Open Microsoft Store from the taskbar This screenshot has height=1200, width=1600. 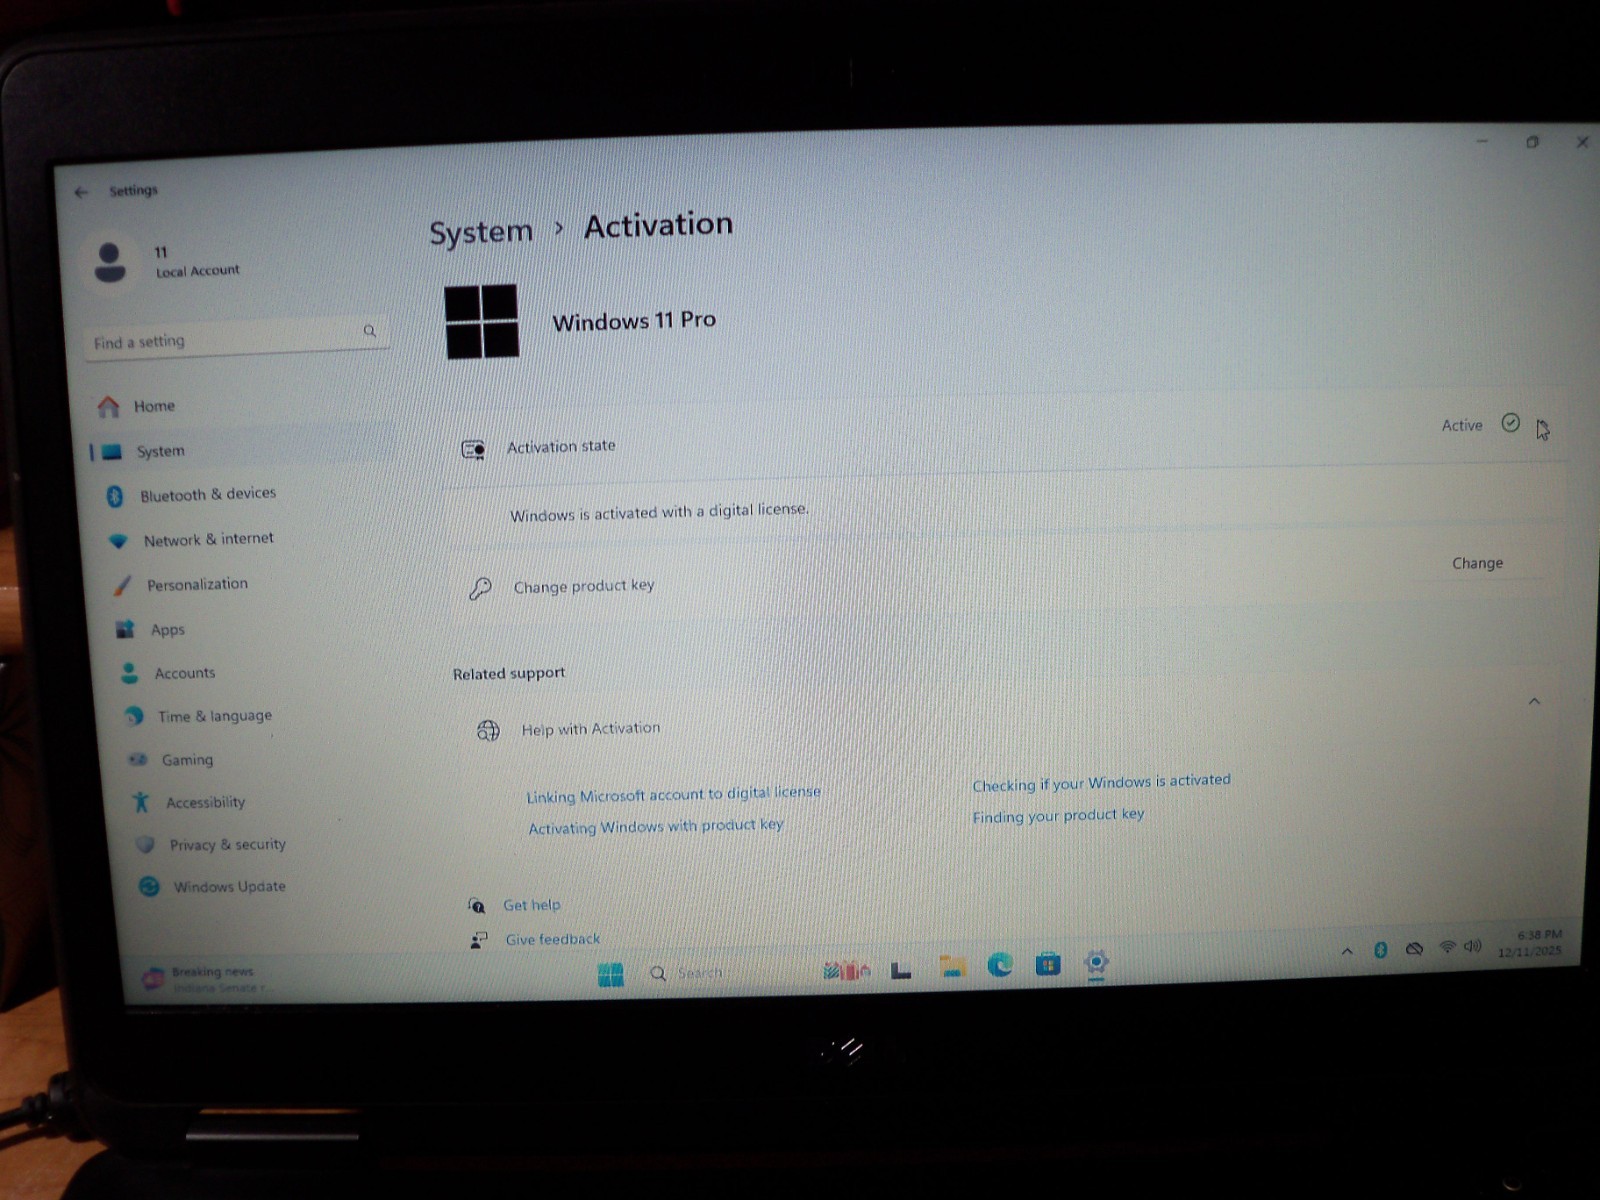(1047, 964)
